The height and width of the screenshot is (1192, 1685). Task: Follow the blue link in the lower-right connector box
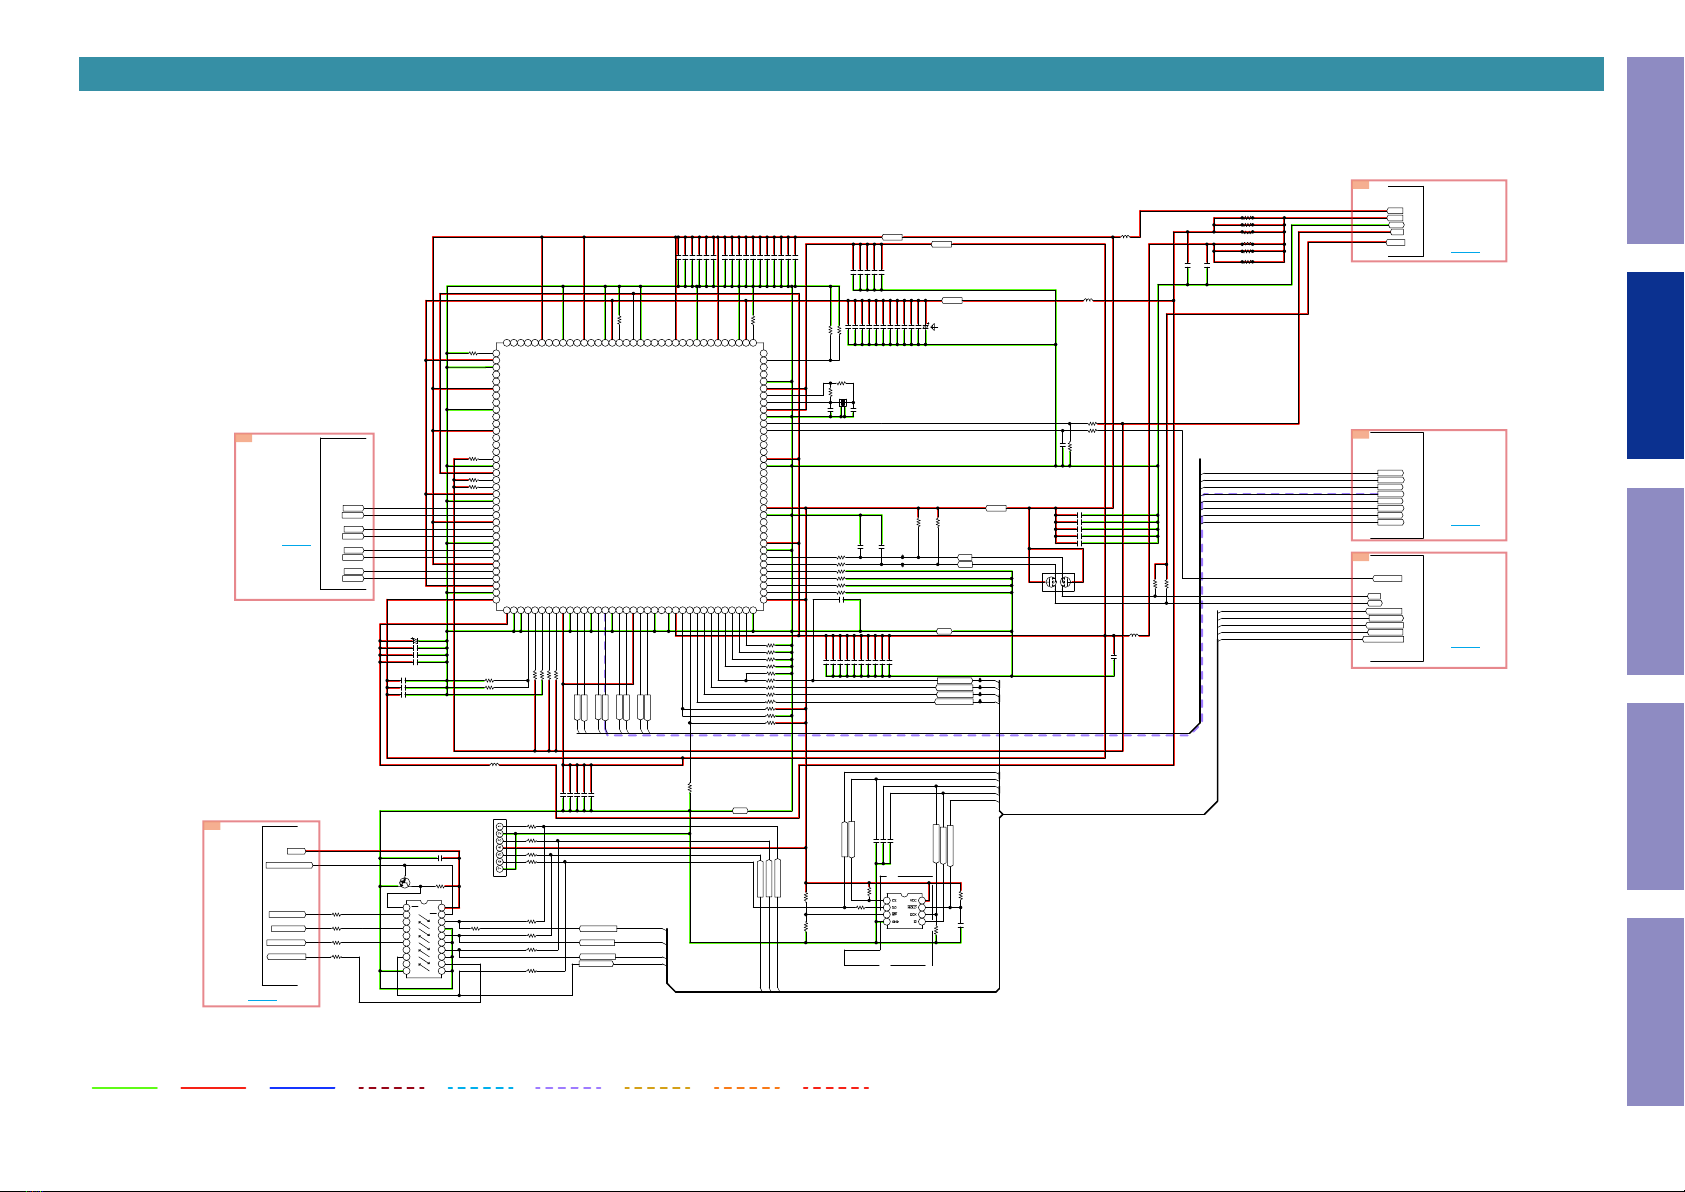point(1465,647)
